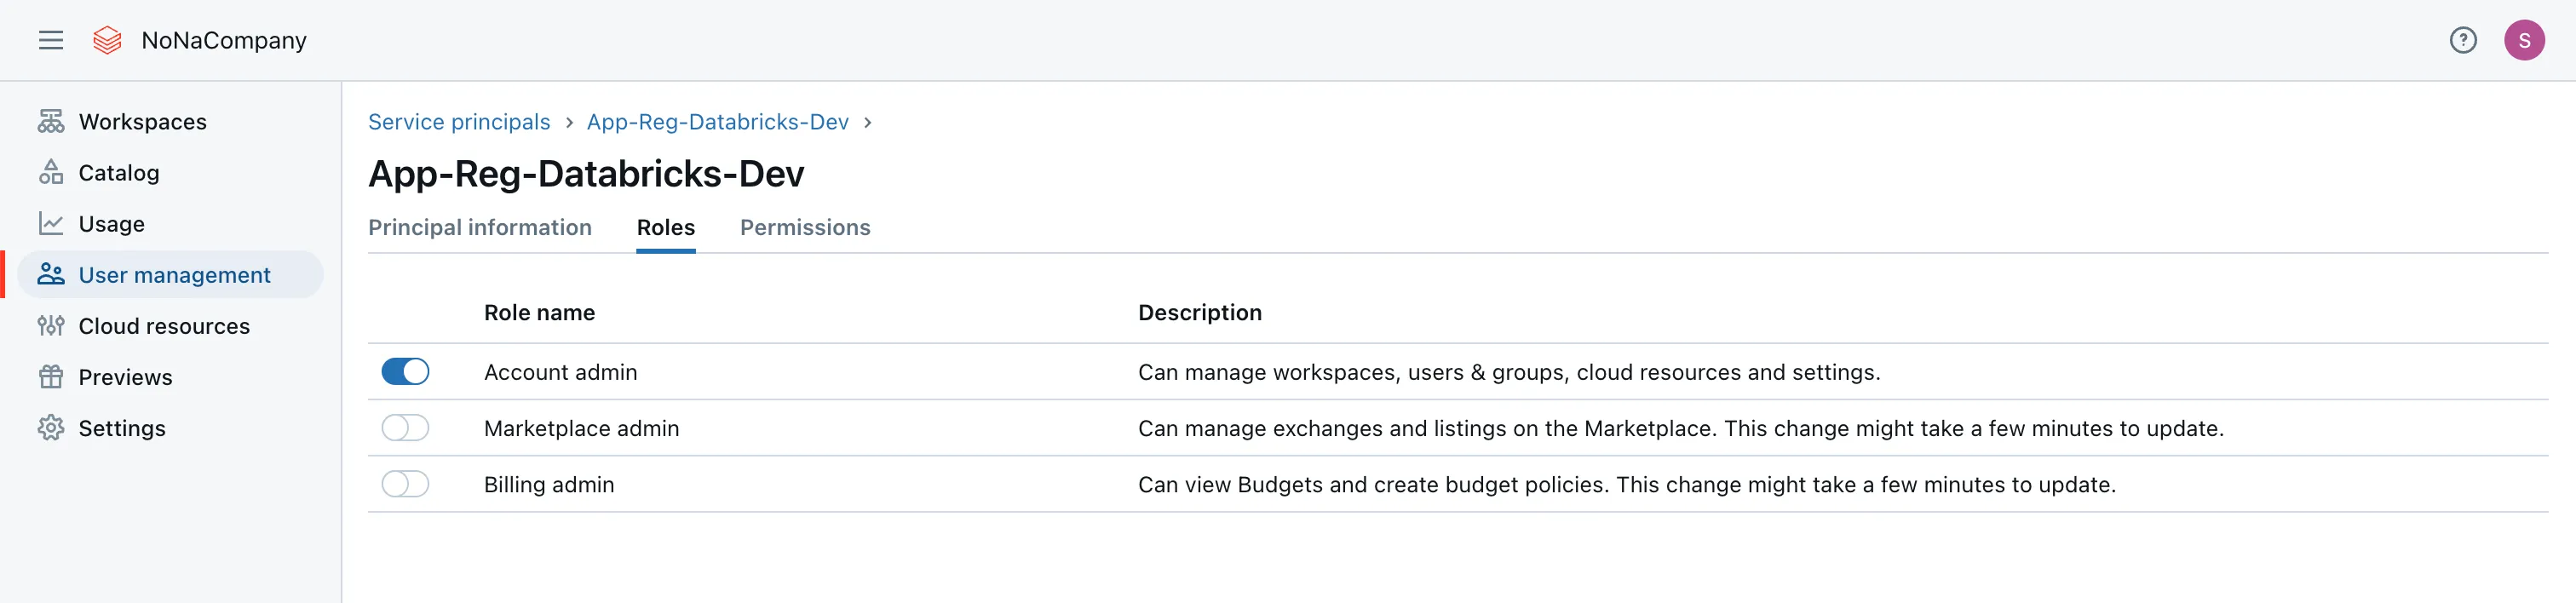The width and height of the screenshot is (2576, 603).
Task: Open the hamburger navigation menu
Action: click(51, 40)
